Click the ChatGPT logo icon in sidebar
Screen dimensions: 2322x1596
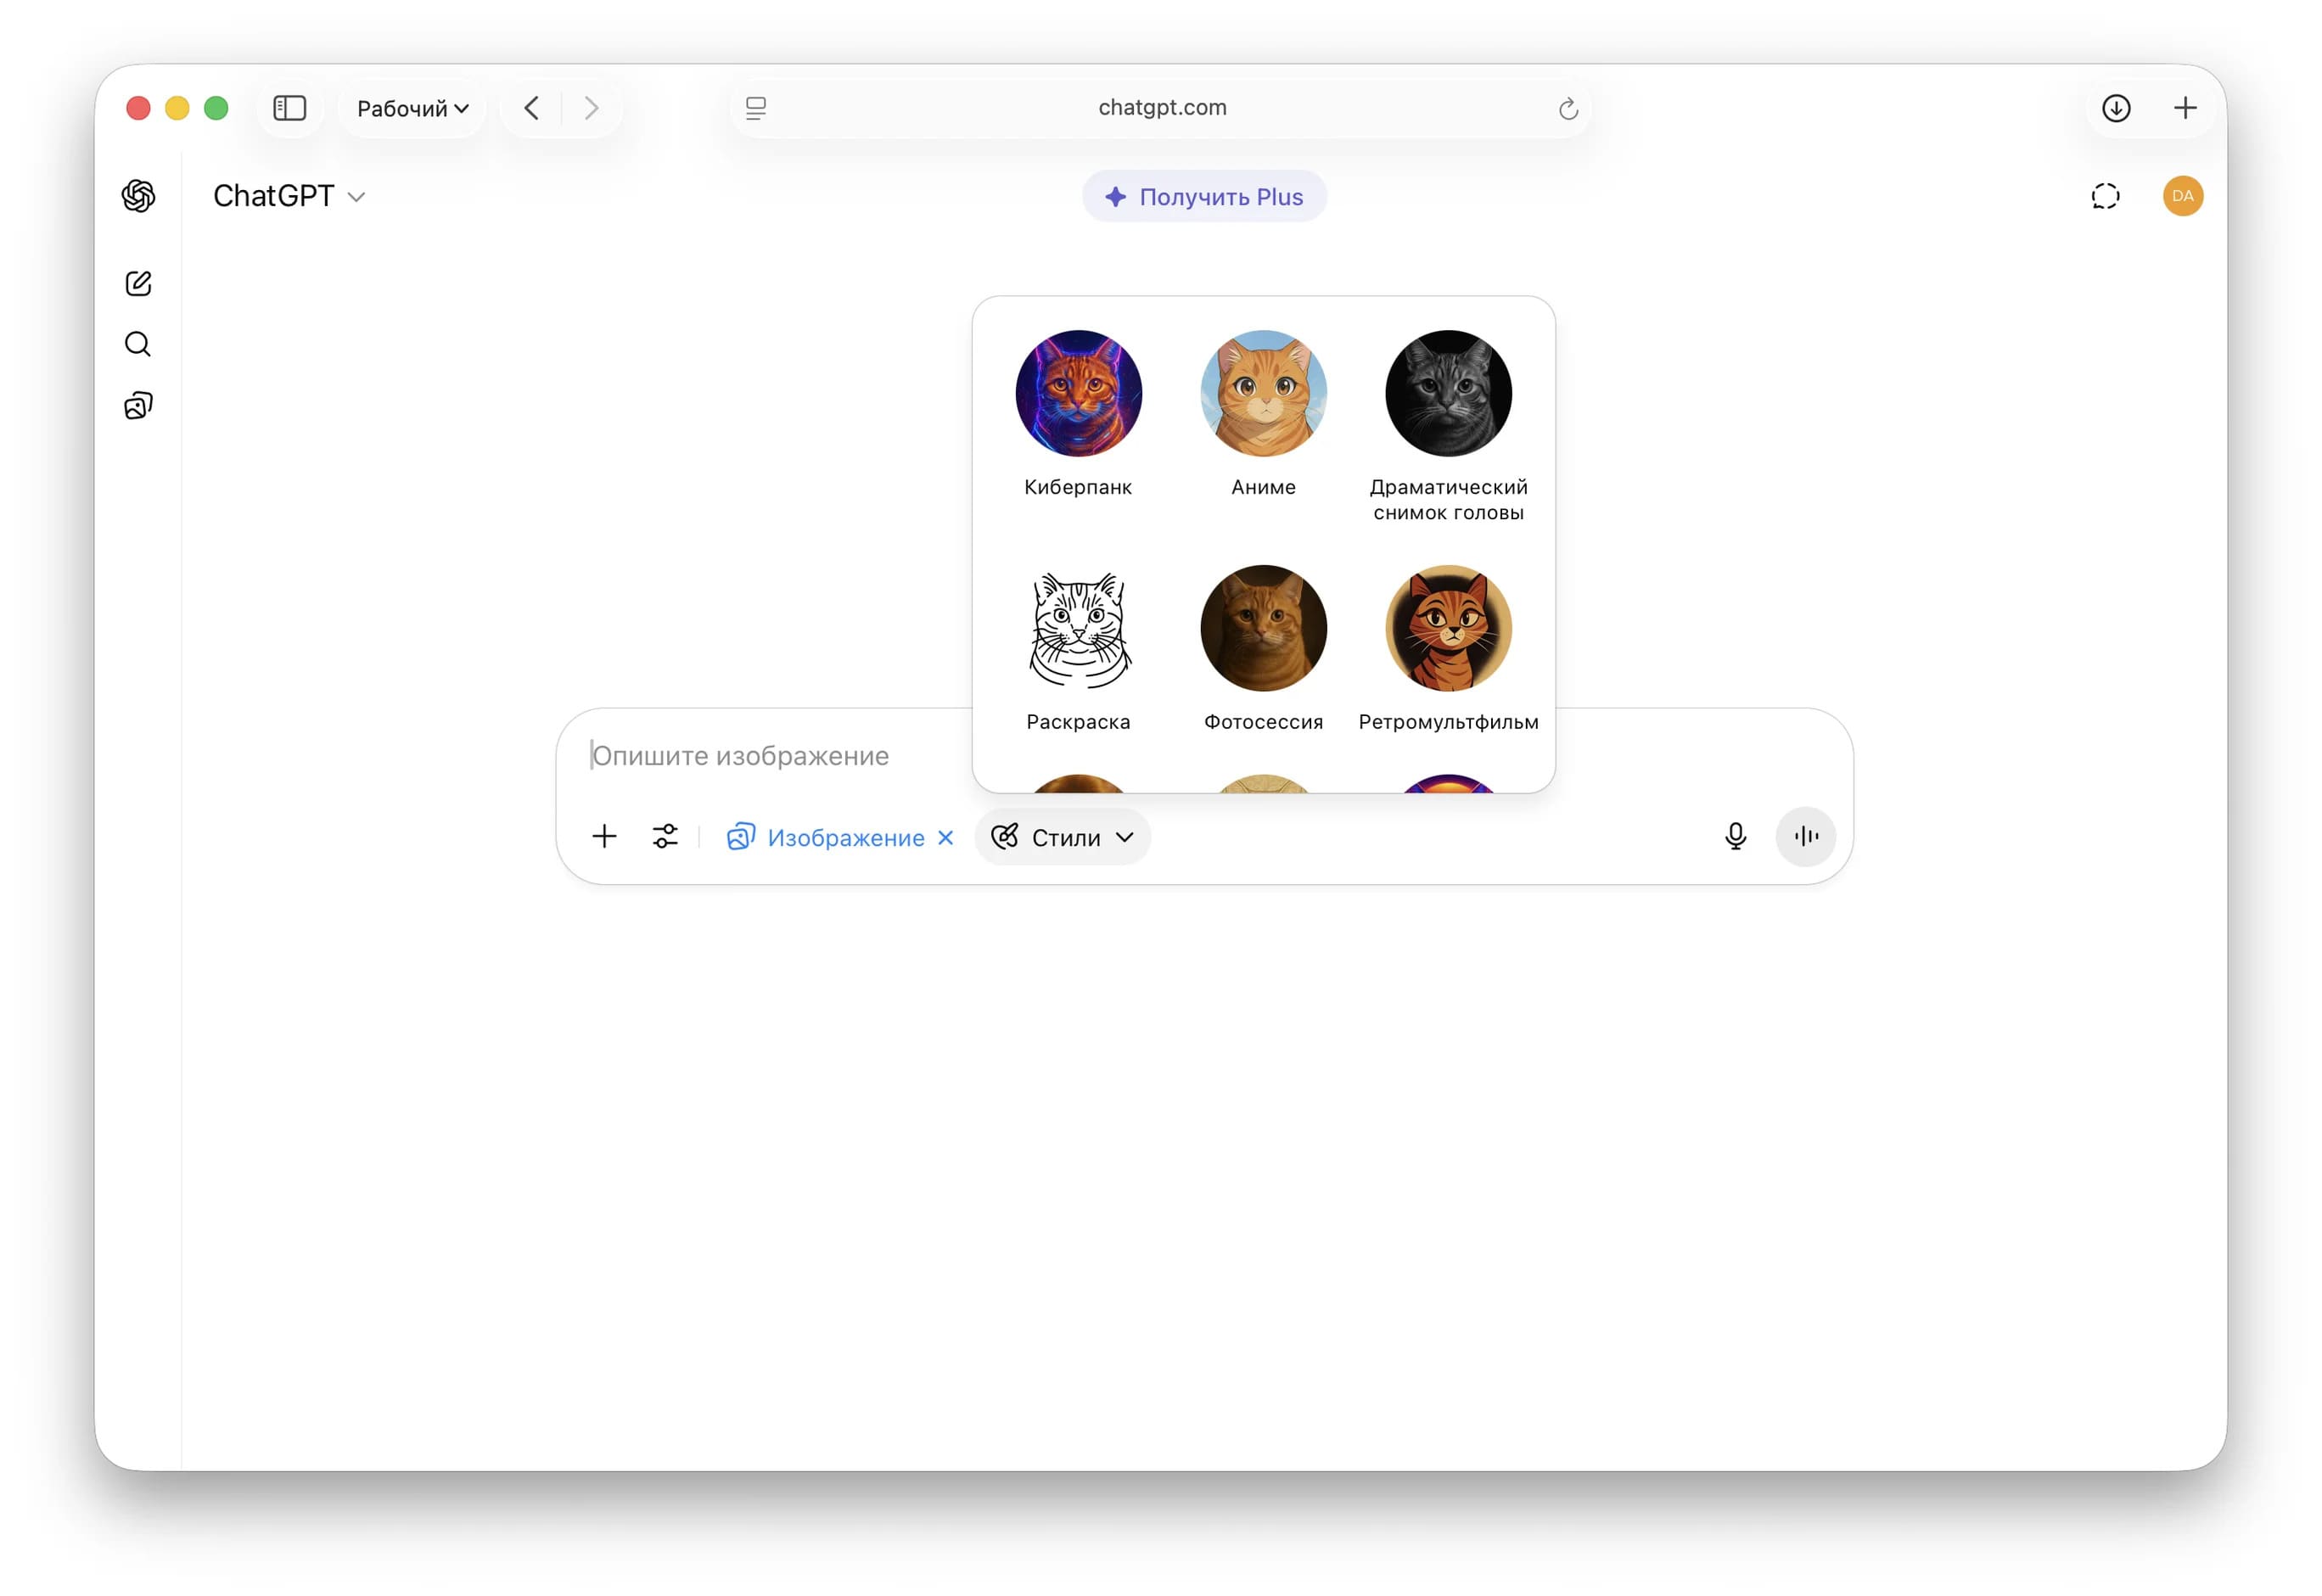point(138,196)
